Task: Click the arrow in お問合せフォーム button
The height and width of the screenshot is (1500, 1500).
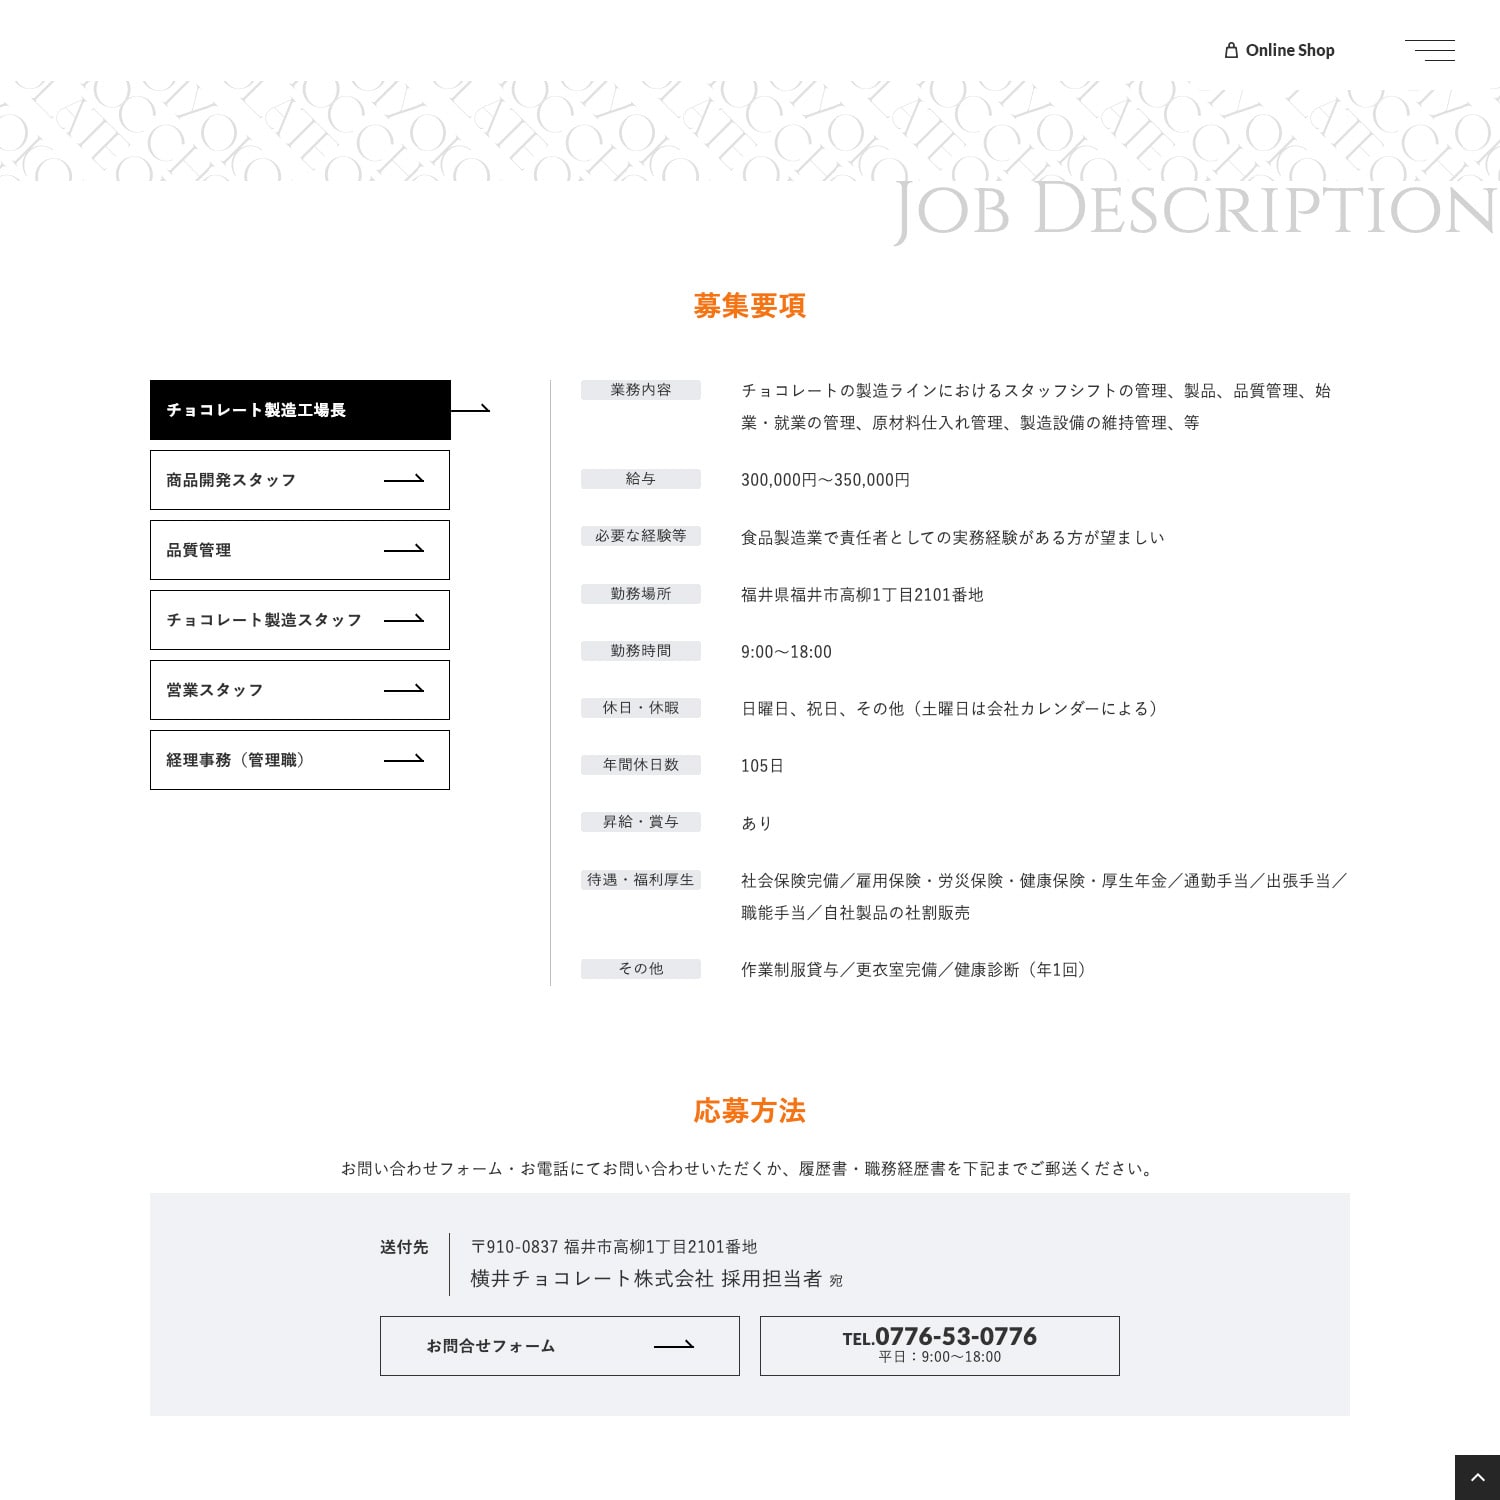Action: [x=674, y=1346]
